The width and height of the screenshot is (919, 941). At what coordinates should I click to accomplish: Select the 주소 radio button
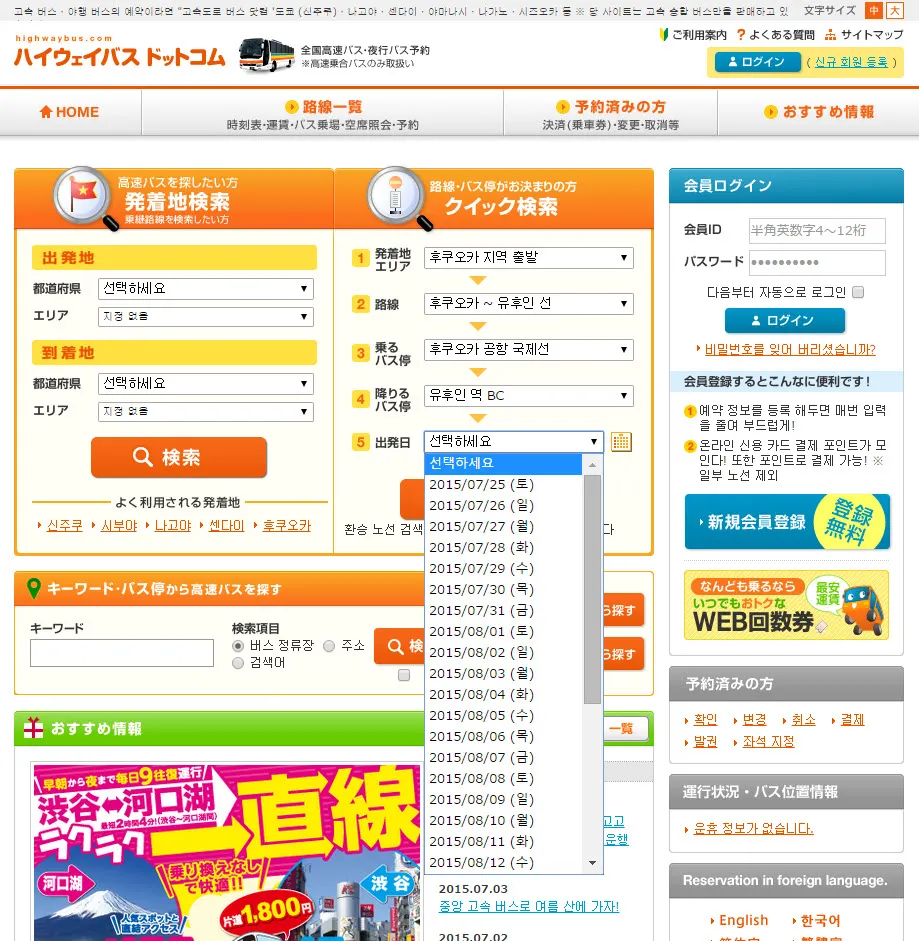[x=329, y=646]
